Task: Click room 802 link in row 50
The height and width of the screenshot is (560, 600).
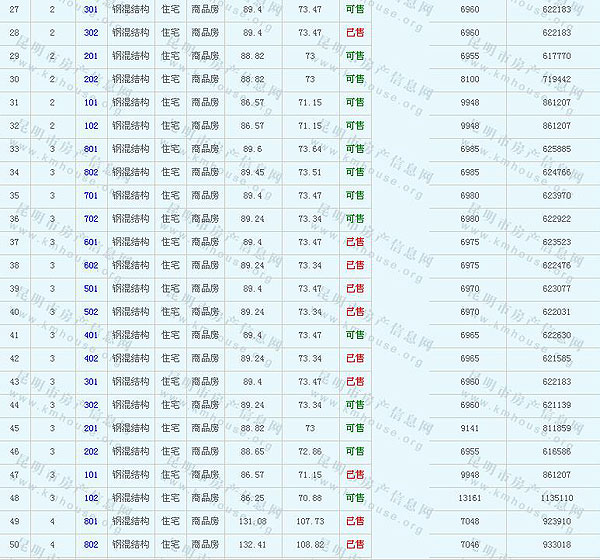Action: pos(91,543)
